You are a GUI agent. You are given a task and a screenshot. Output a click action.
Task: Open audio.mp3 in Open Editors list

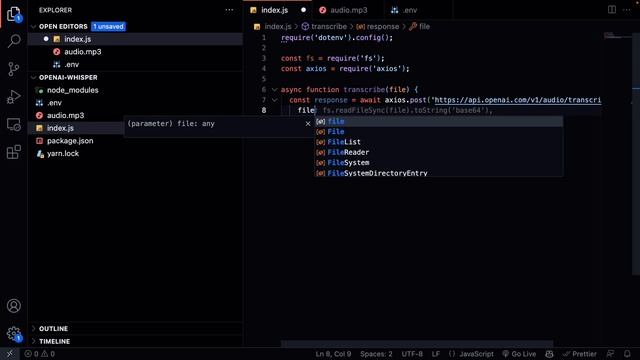(135, 52)
